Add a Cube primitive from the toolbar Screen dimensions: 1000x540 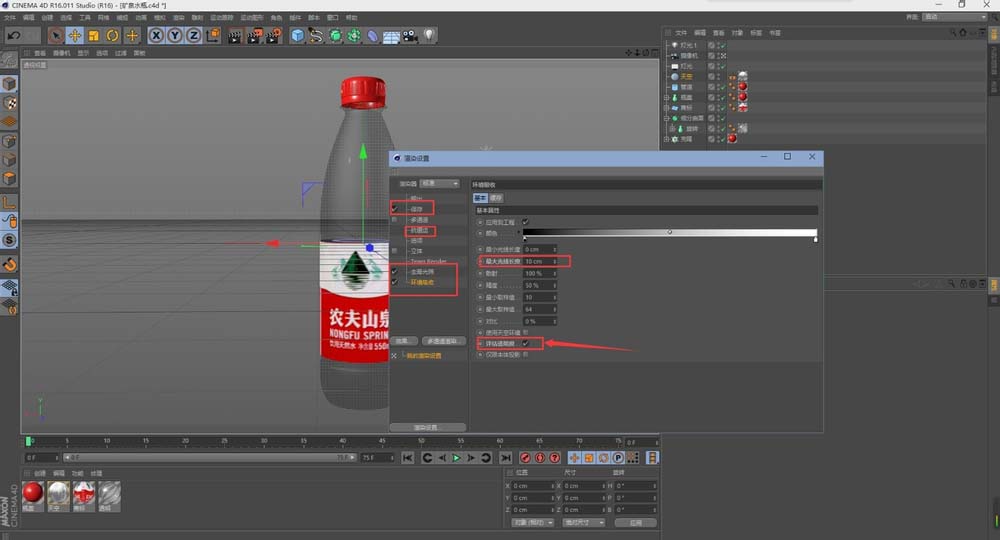point(297,36)
